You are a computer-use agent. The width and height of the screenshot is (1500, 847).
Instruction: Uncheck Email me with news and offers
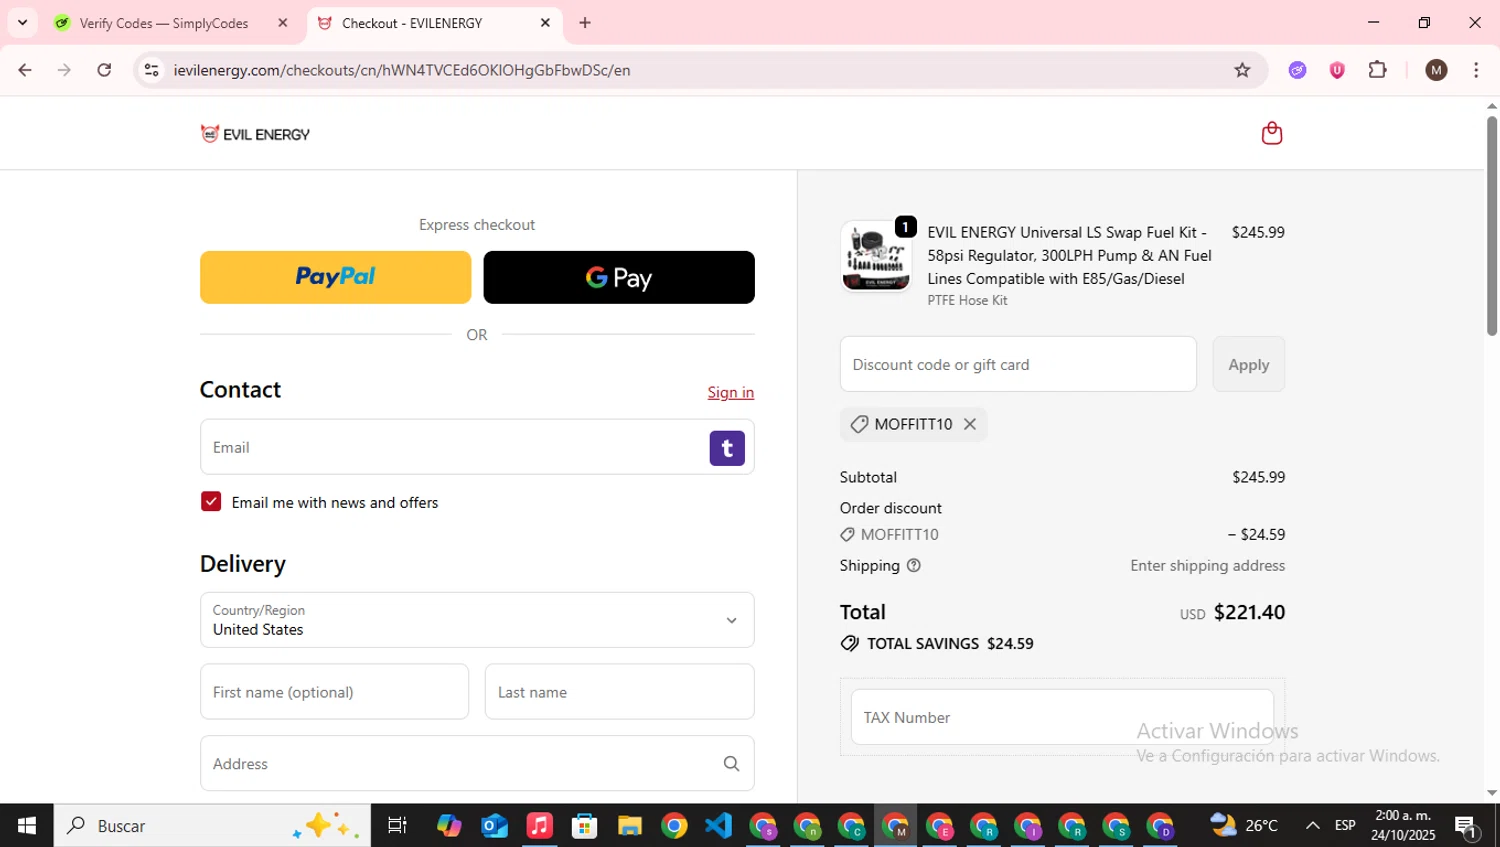tap(211, 502)
